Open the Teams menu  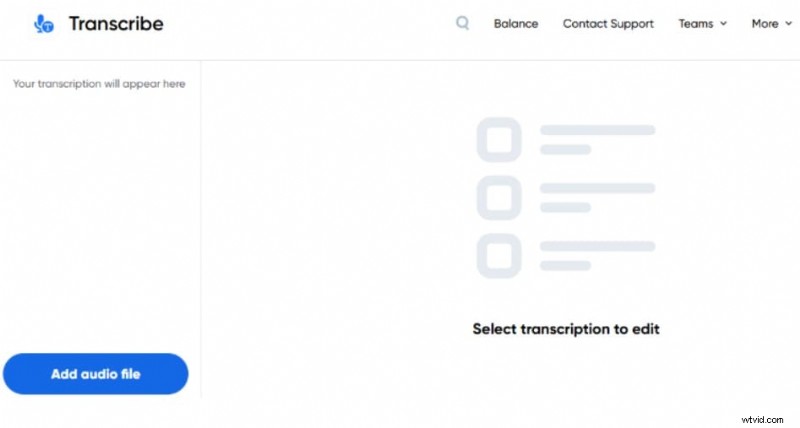[x=695, y=23]
